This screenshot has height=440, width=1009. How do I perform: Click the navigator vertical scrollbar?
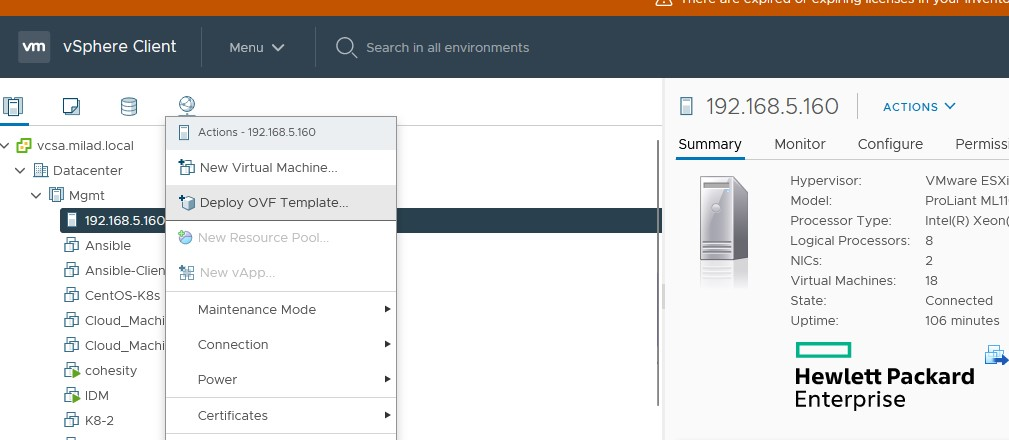tap(658, 273)
